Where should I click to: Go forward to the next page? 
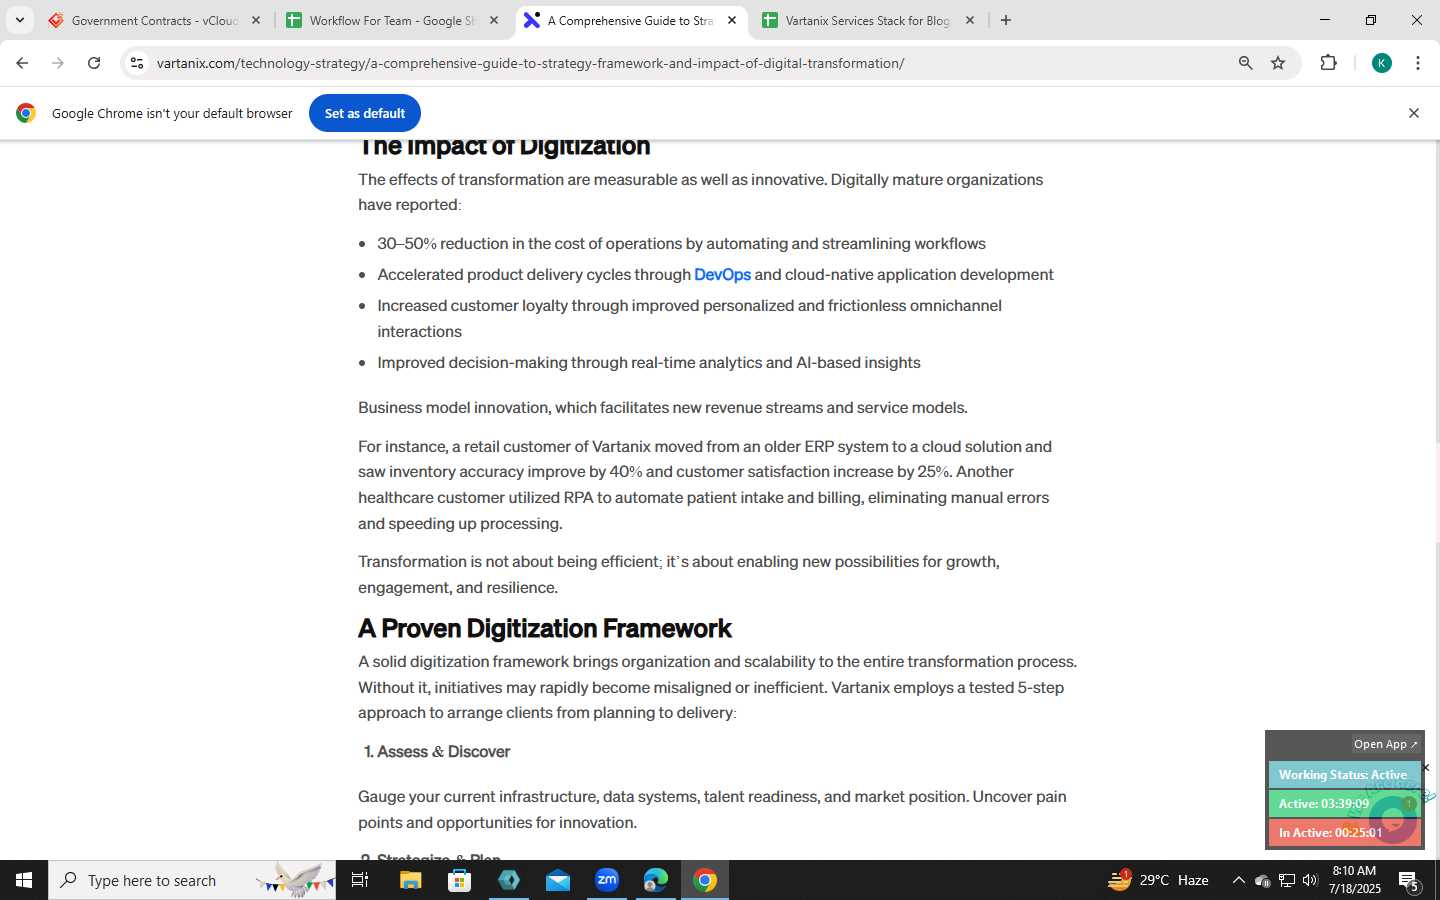point(58,63)
